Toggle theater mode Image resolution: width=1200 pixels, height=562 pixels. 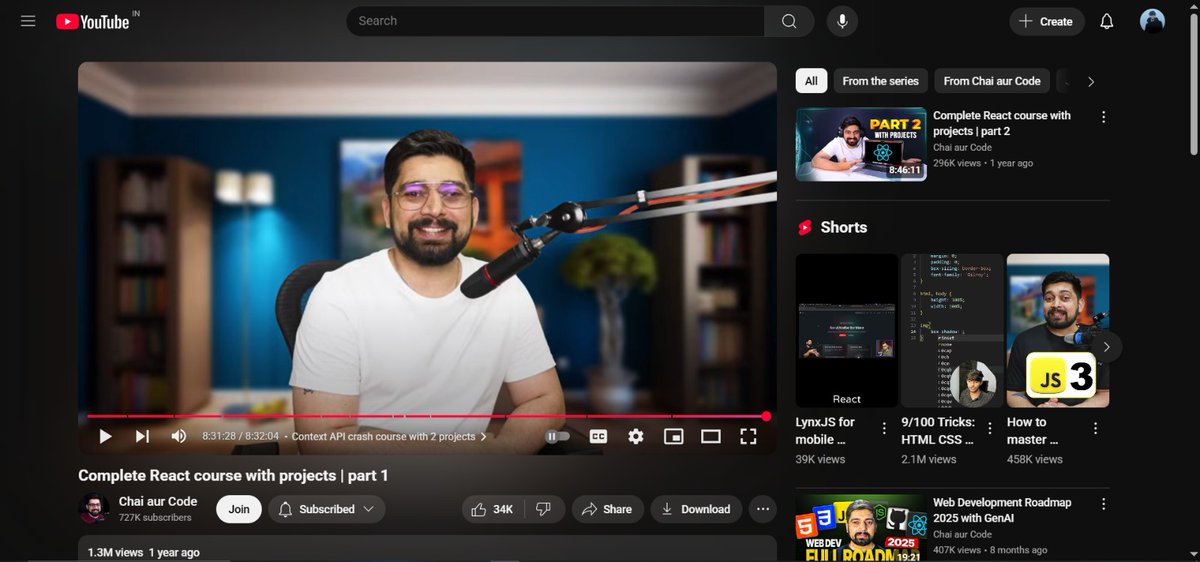711,436
